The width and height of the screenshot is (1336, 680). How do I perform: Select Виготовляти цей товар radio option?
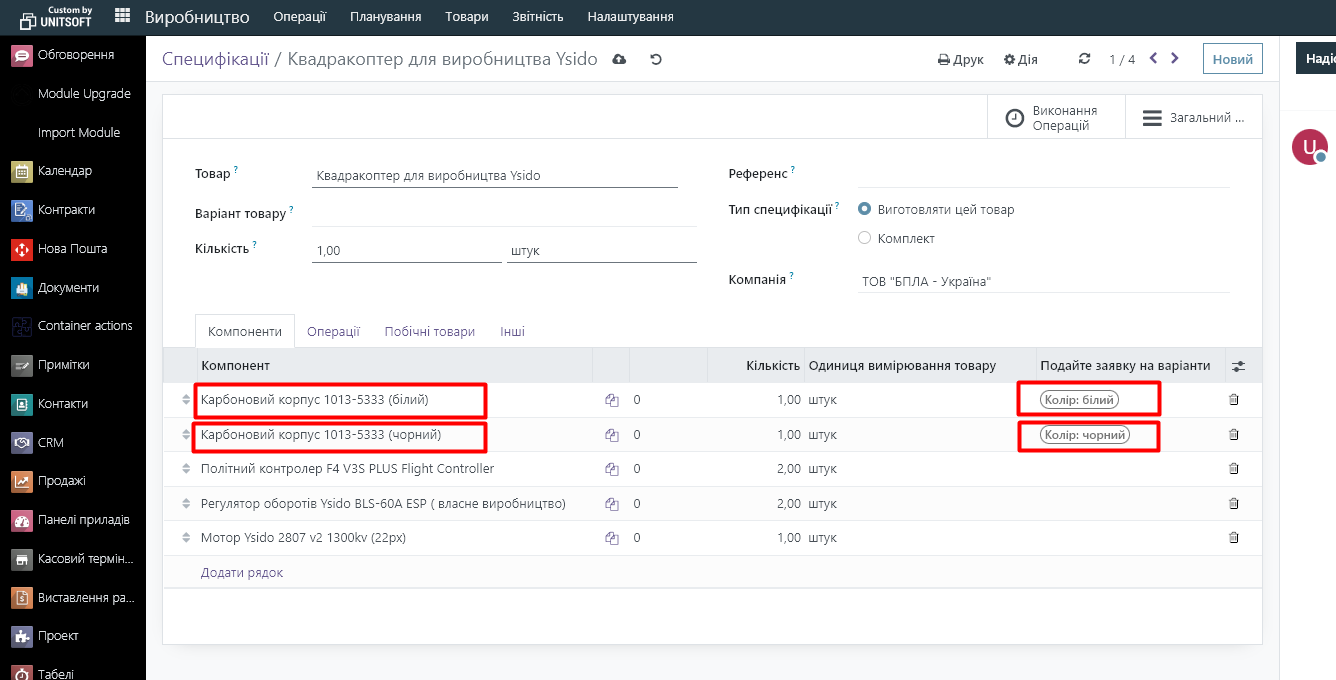coord(865,210)
